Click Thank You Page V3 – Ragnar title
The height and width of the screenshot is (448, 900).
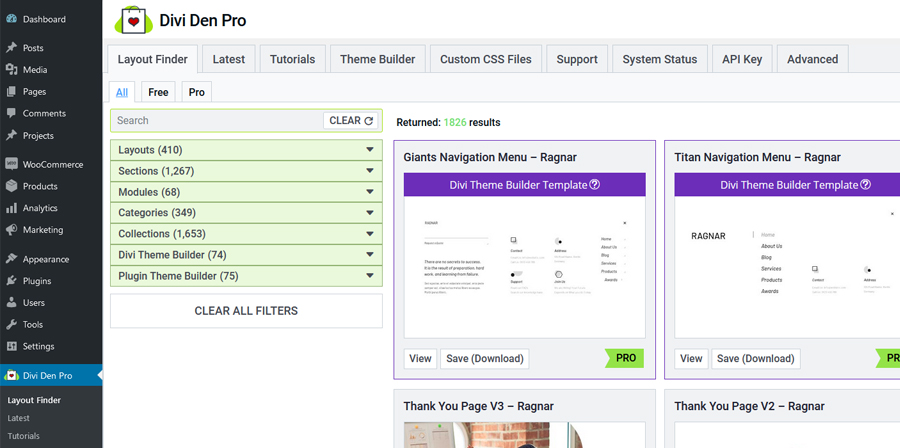(x=479, y=406)
